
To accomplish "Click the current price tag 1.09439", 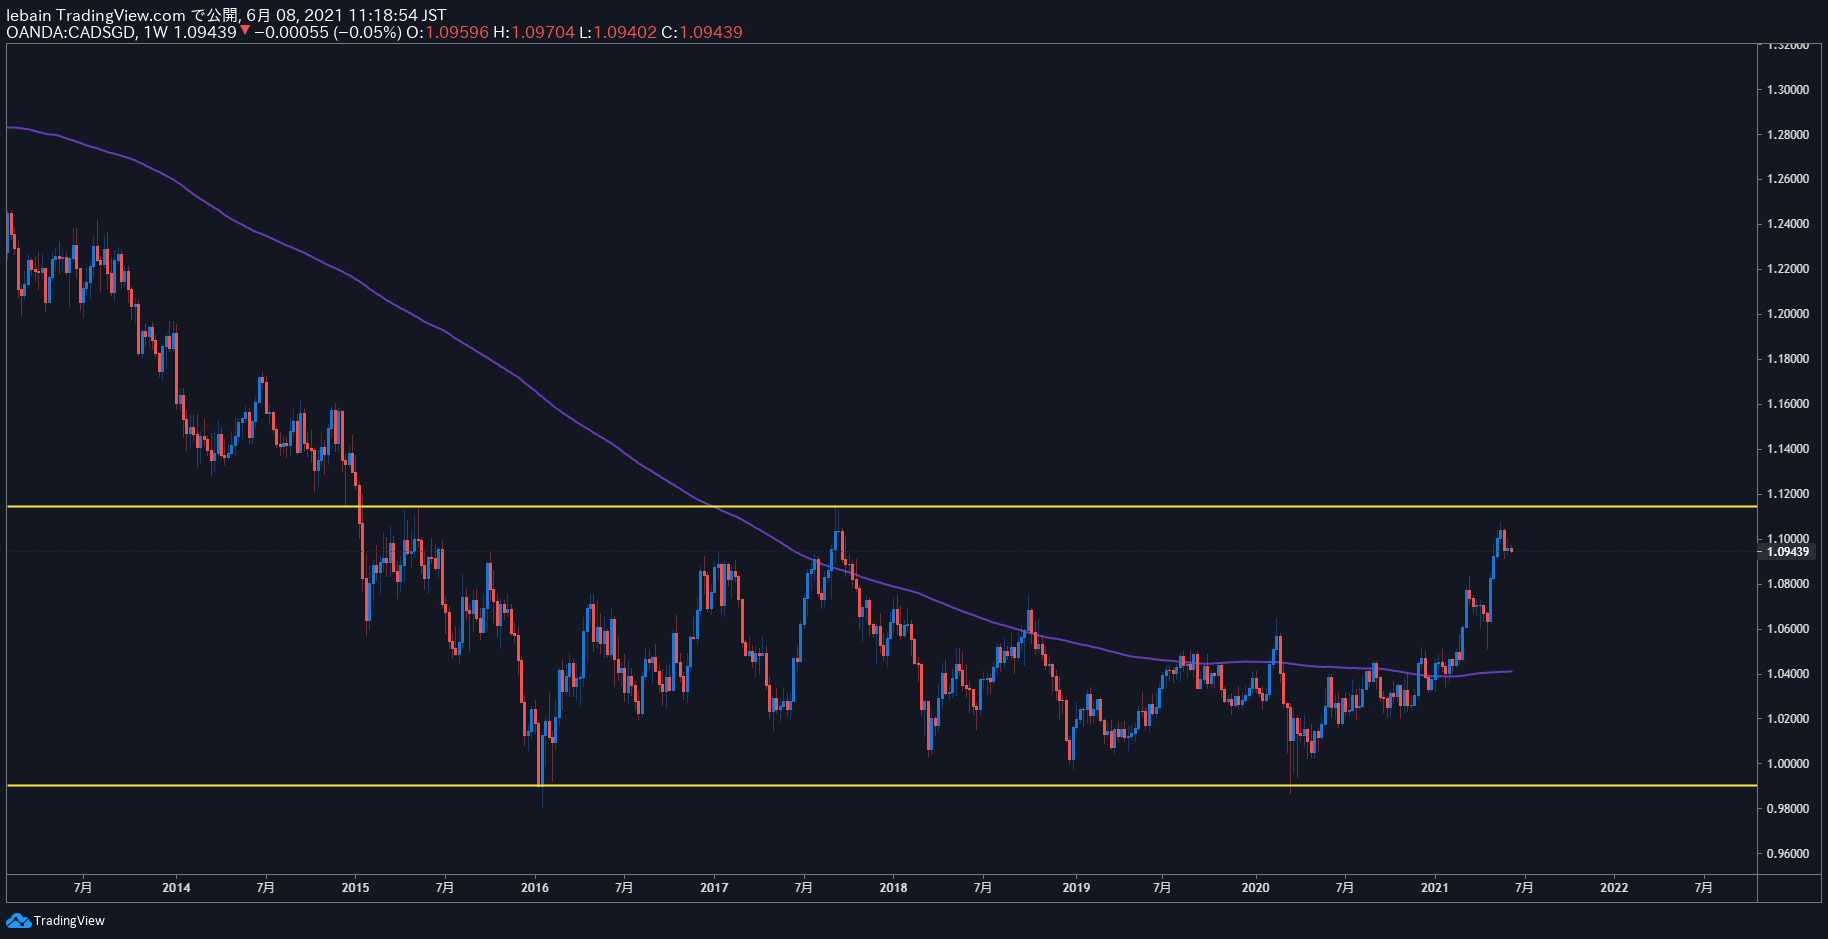I will [1787, 552].
